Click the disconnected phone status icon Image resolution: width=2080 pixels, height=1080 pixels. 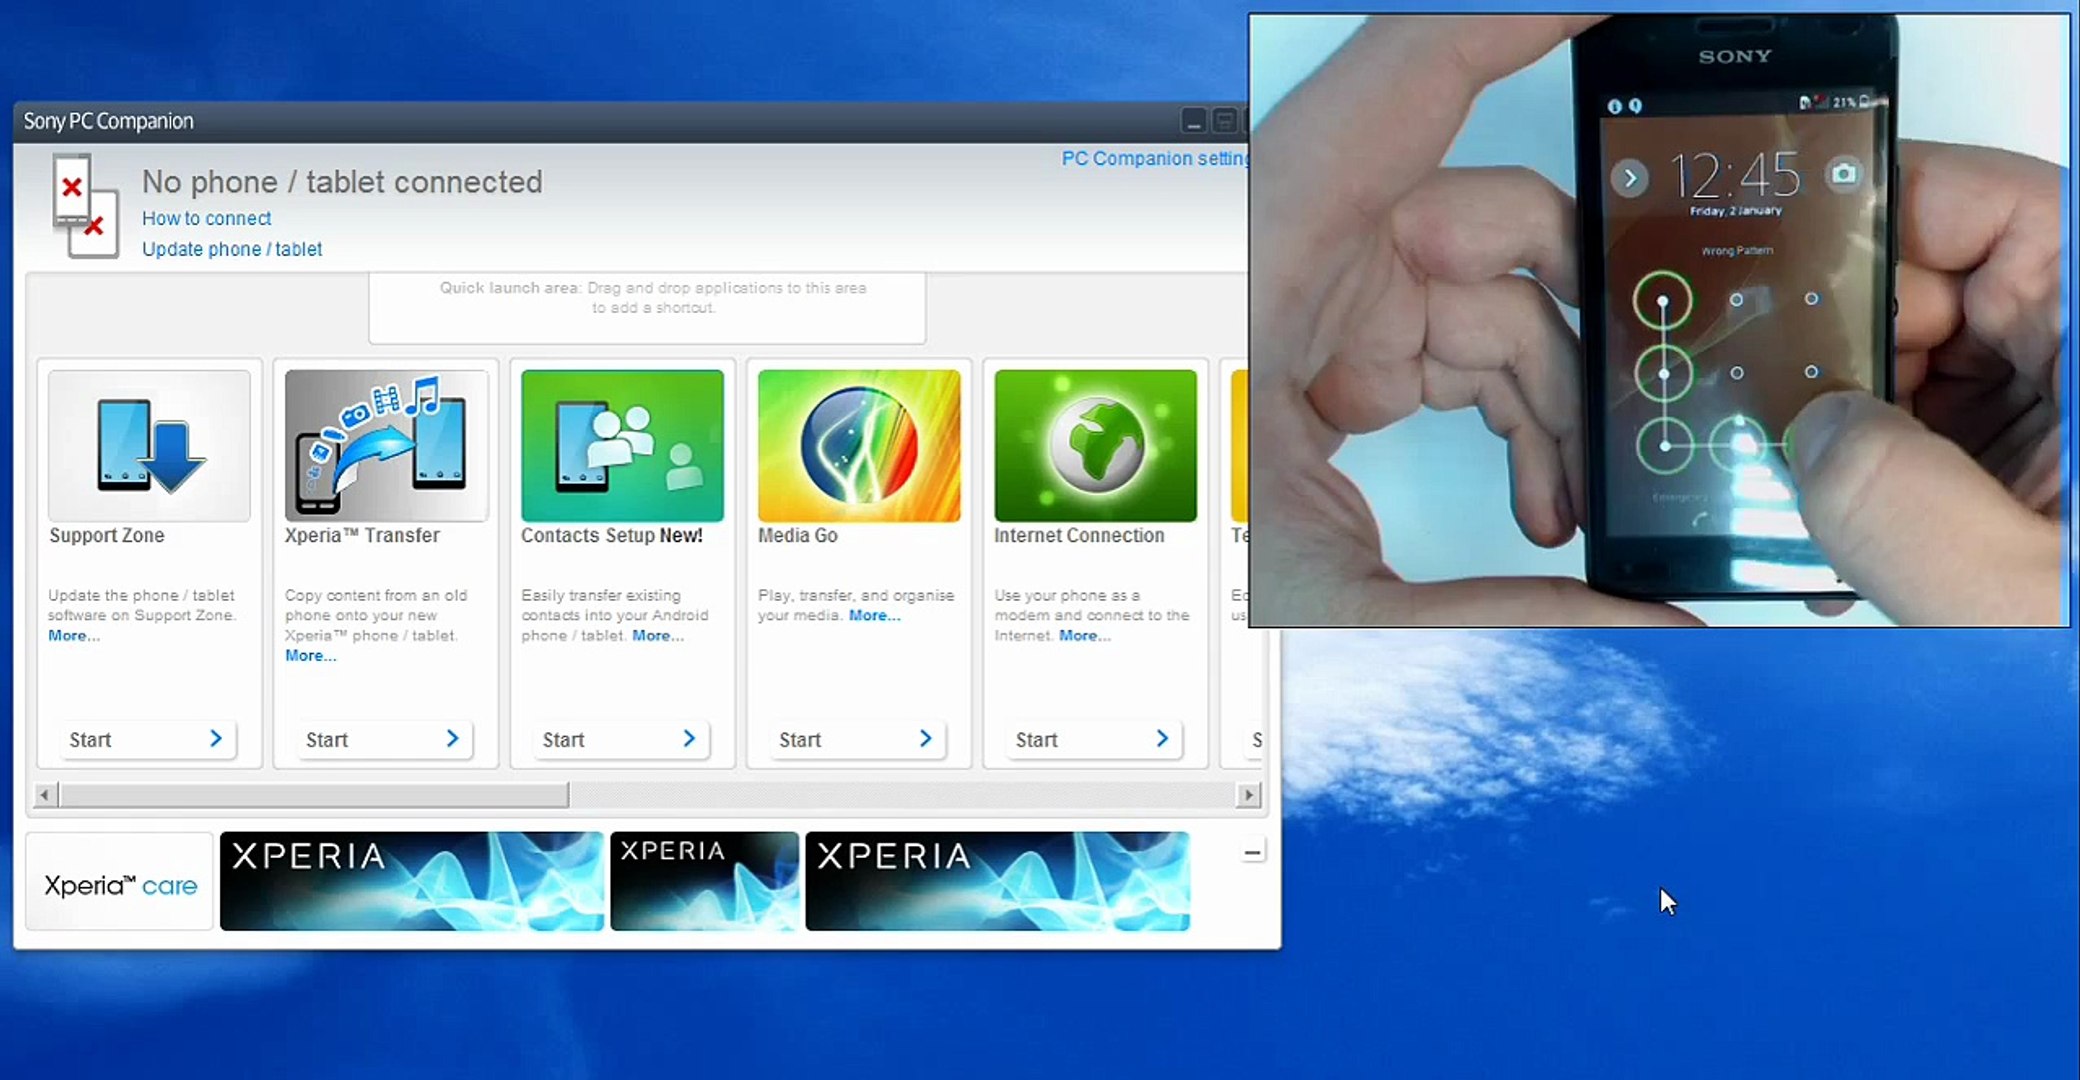coord(84,206)
